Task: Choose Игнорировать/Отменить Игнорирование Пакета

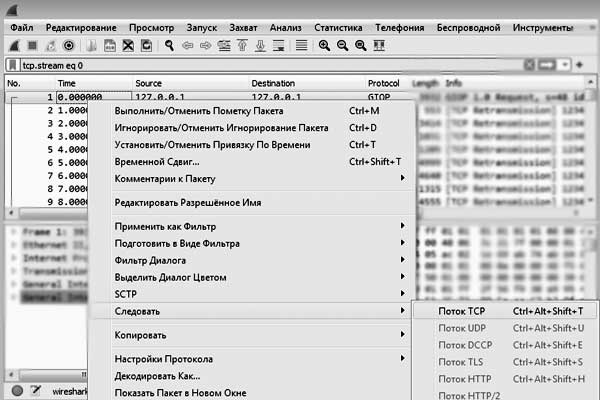Action: 253,128
